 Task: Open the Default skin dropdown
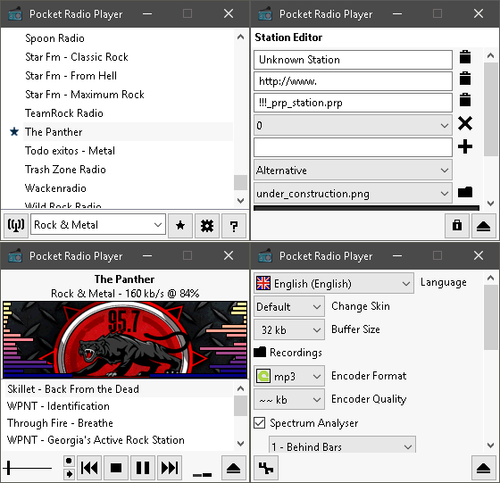pyautogui.click(x=289, y=306)
